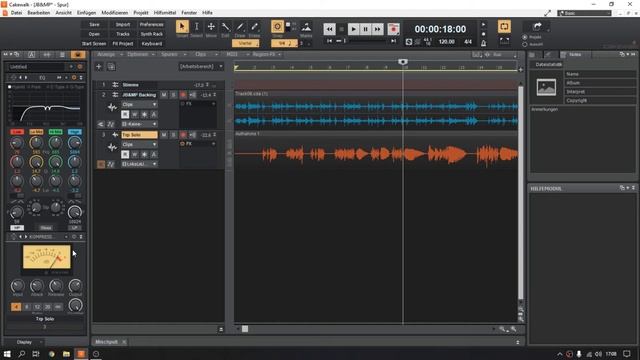Open Windows Start menu

7,354
